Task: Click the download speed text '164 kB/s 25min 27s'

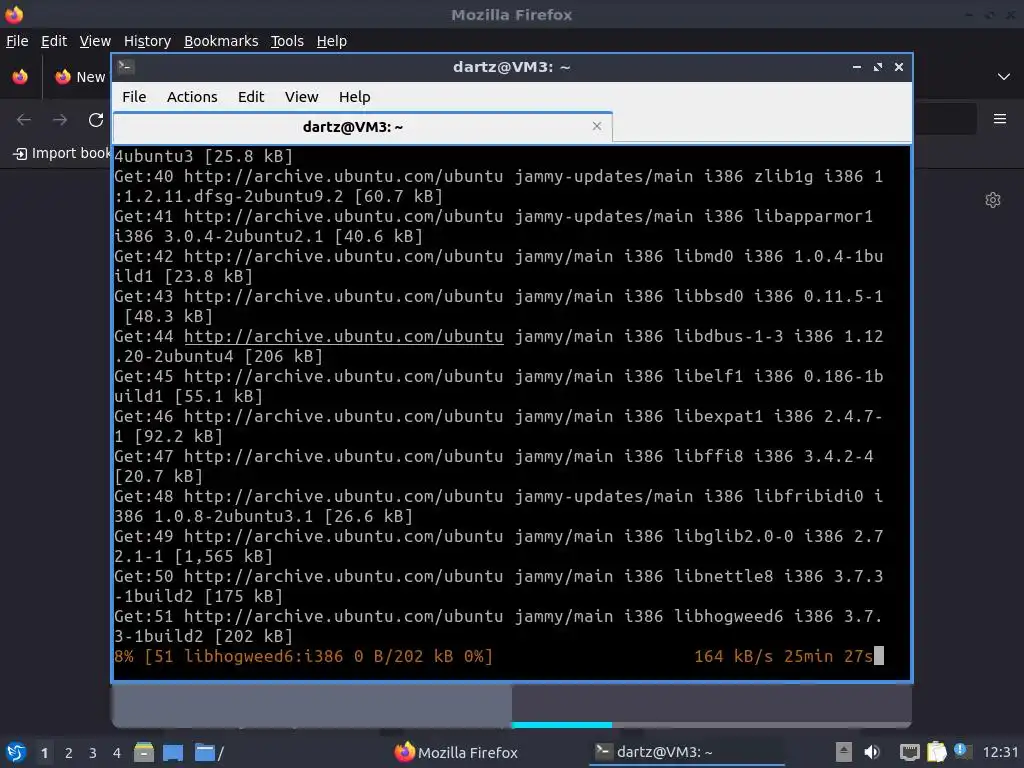Action: [x=783, y=656]
